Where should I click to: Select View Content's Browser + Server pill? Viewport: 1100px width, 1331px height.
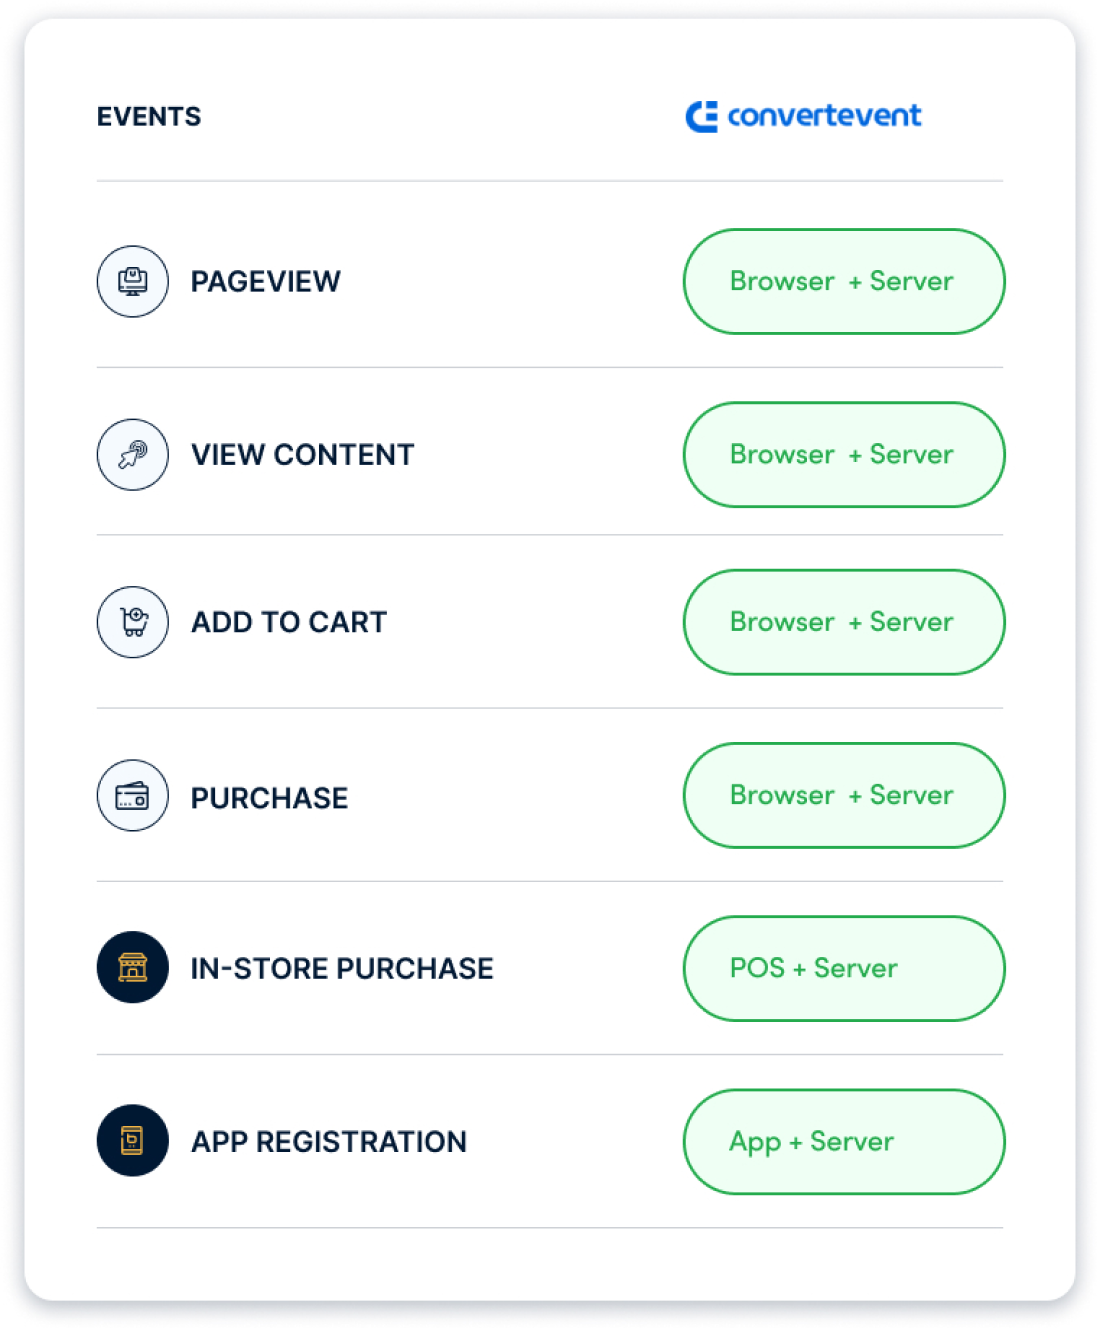tap(844, 454)
